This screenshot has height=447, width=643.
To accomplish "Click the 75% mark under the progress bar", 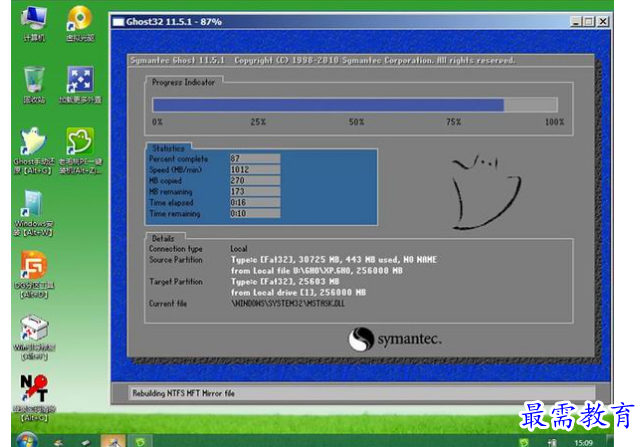I will tap(454, 122).
